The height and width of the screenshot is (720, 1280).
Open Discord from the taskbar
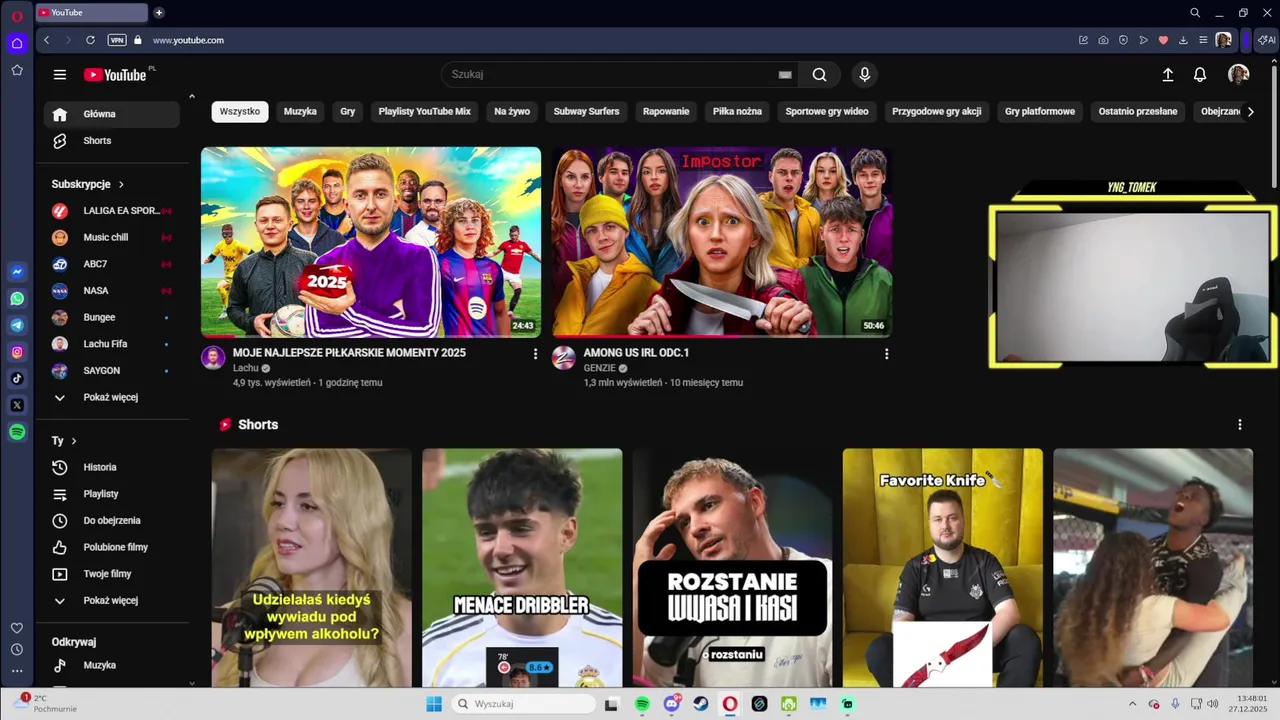coord(672,704)
